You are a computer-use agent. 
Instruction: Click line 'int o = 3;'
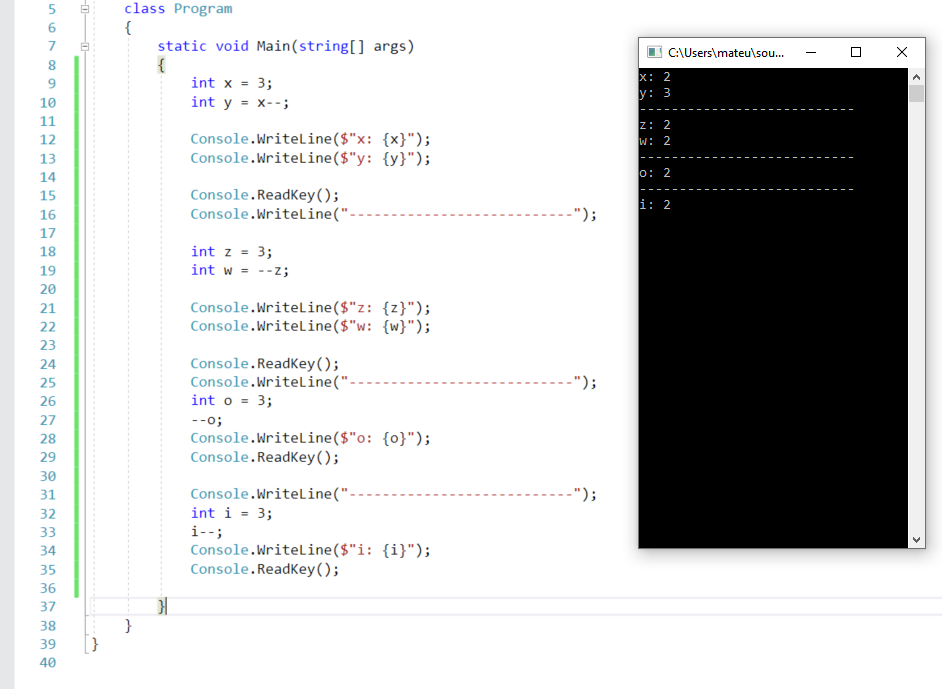(231, 401)
